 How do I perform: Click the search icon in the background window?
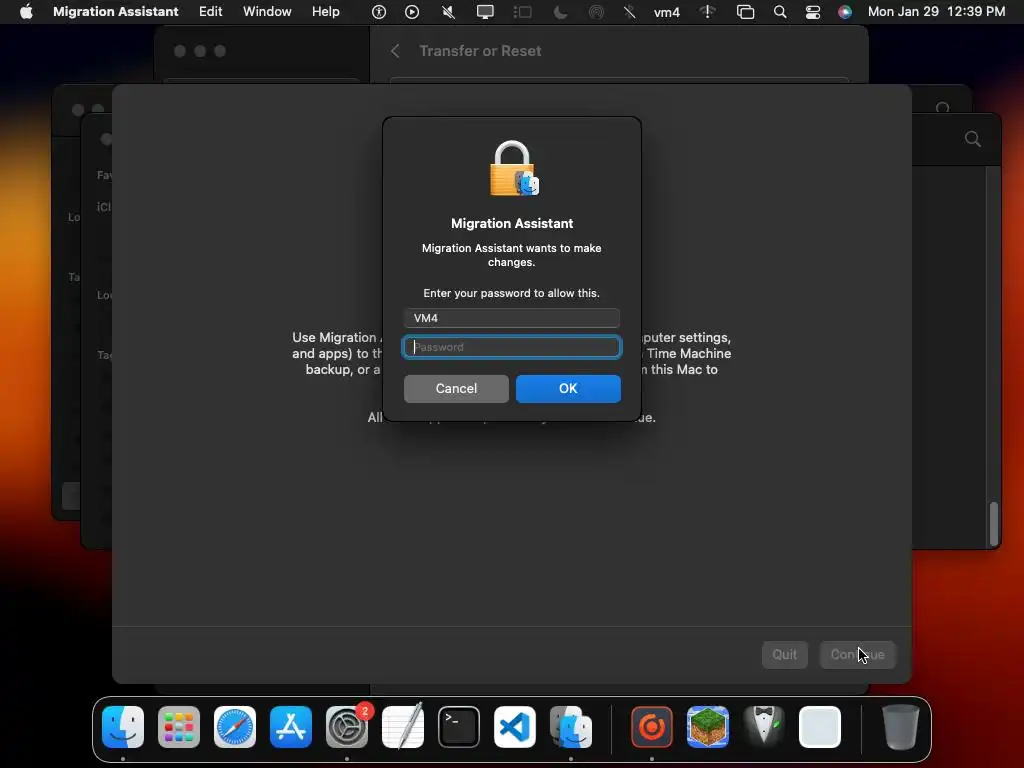[x=973, y=138]
